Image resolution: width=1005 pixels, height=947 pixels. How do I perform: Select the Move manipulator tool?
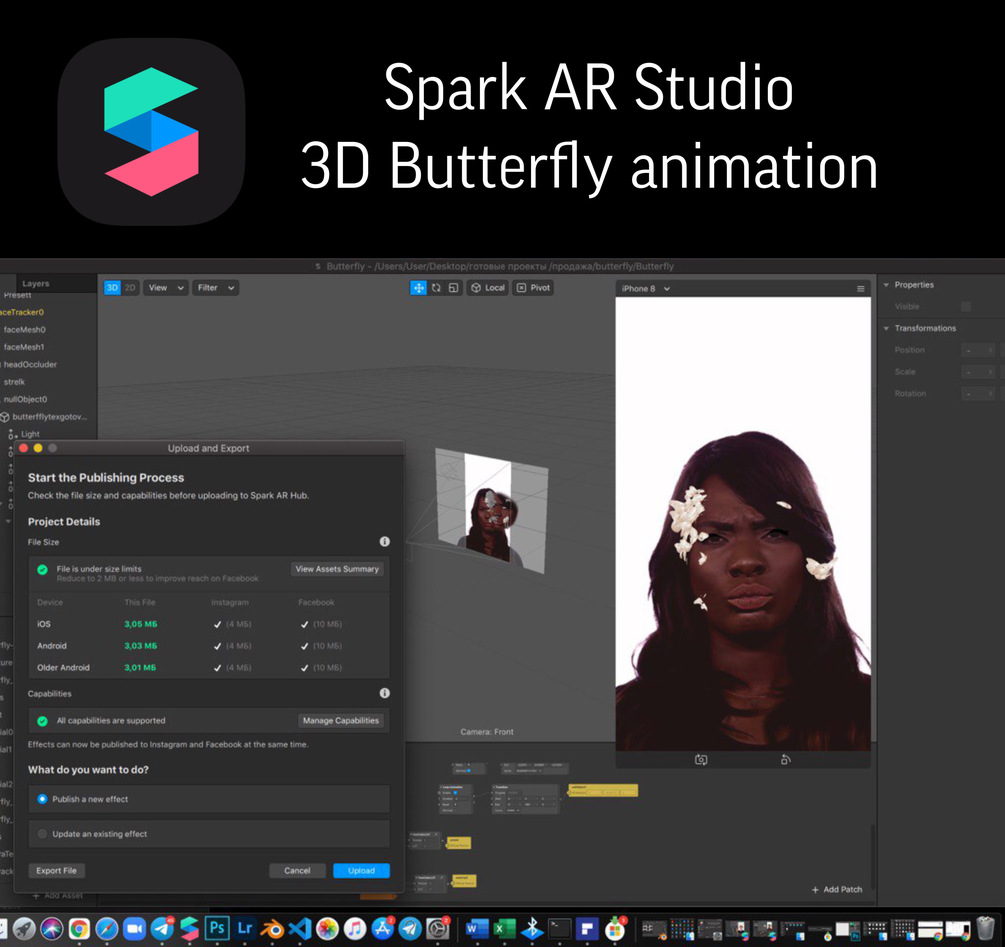pyautogui.click(x=419, y=288)
